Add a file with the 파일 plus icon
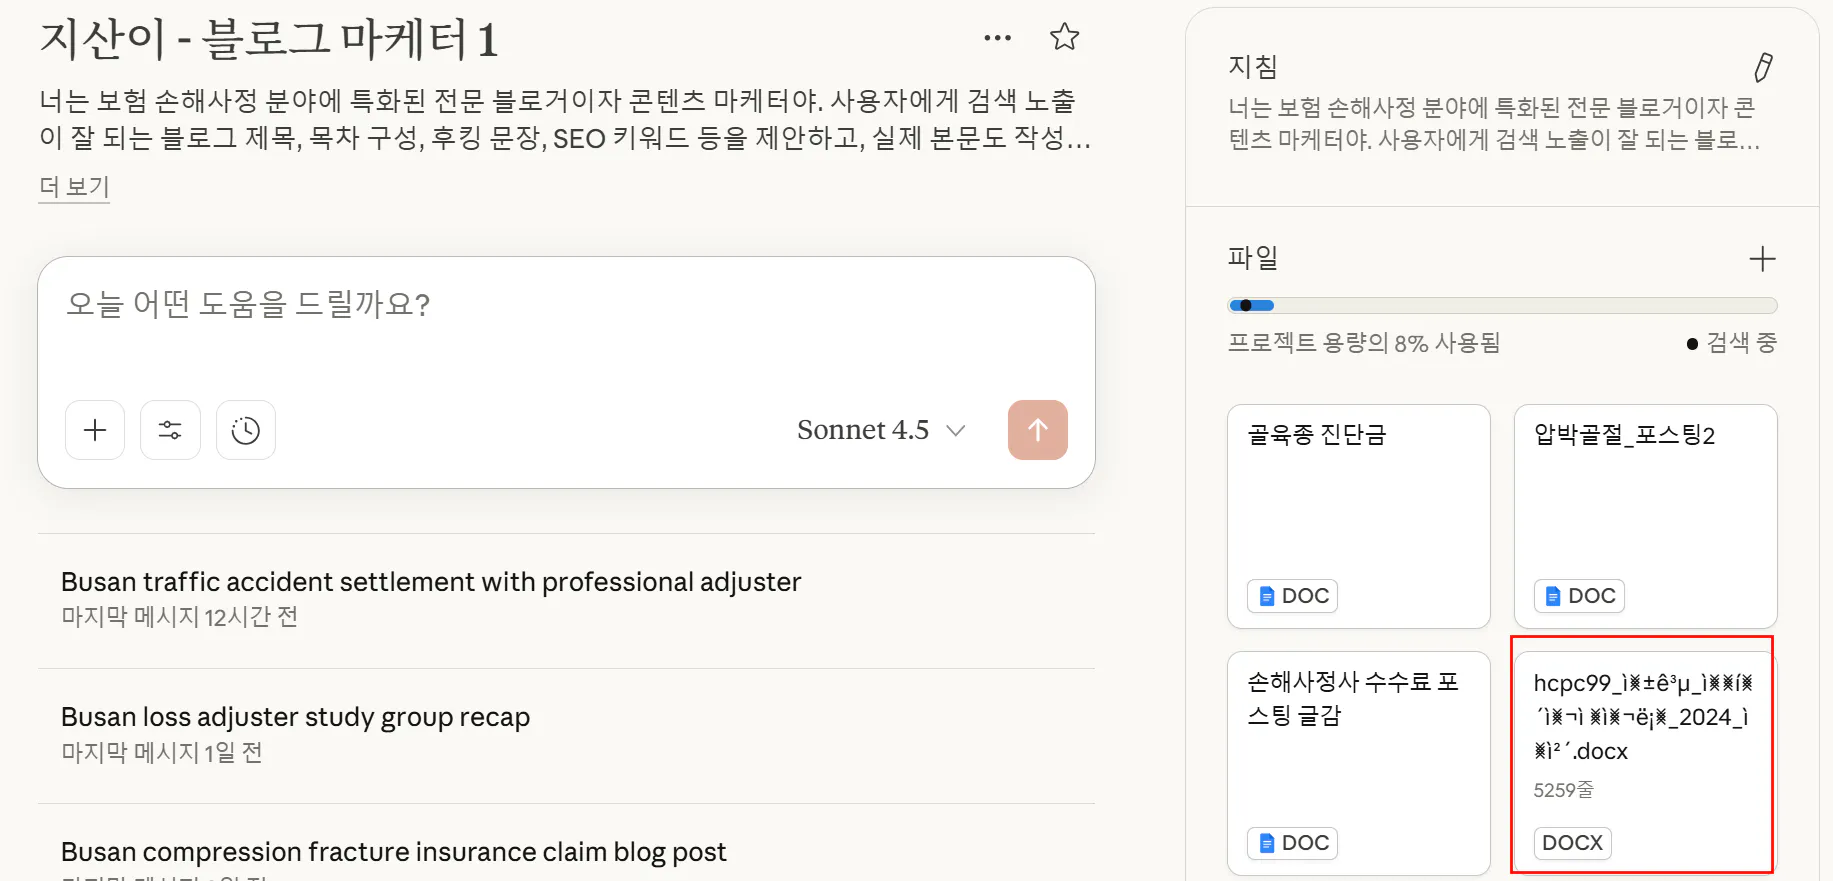The image size is (1833, 881). point(1762,259)
